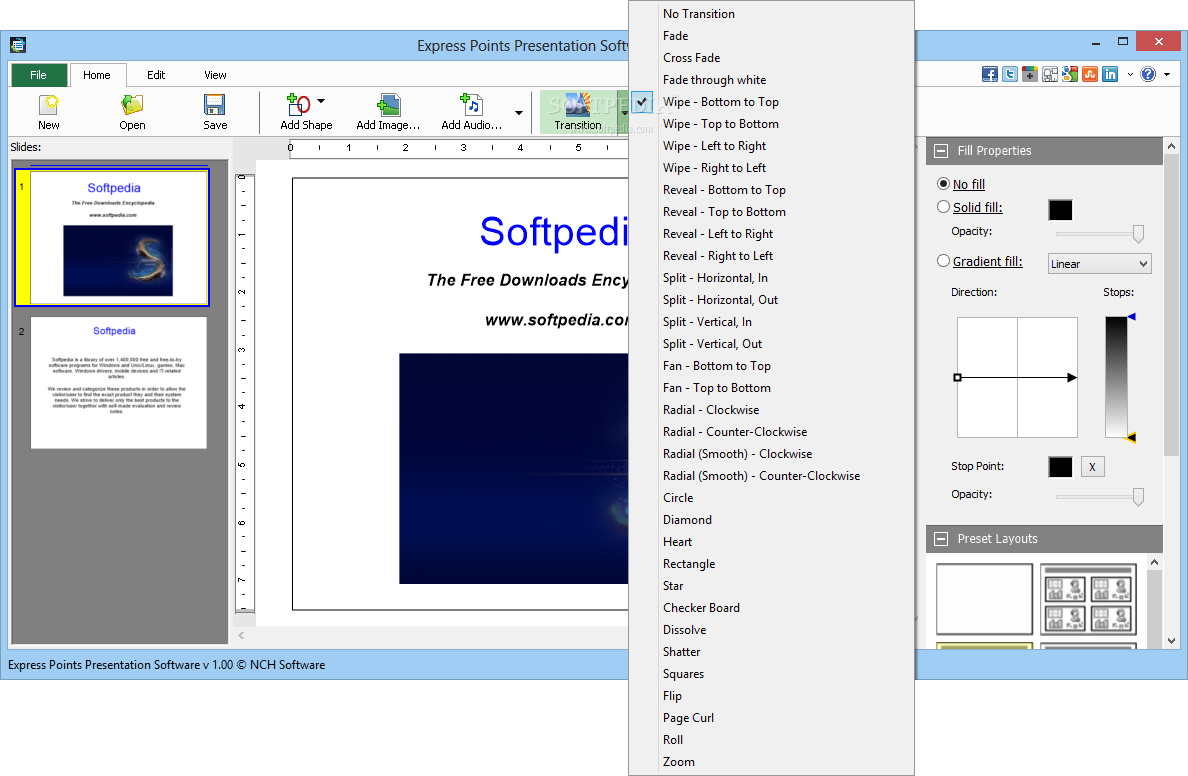Click canvas horizontal scrollbar left arrow
The height and width of the screenshot is (776, 1188).
click(241, 636)
